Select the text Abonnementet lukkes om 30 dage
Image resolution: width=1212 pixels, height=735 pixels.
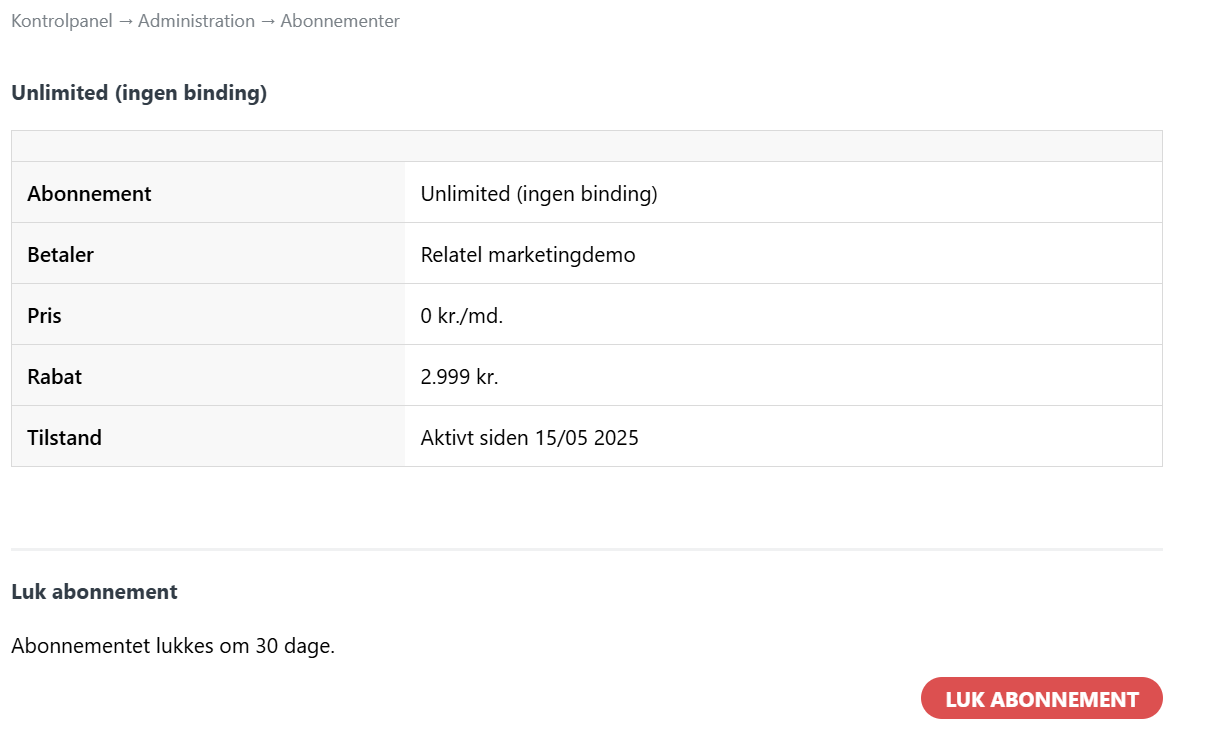pyautogui.click(x=173, y=646)
